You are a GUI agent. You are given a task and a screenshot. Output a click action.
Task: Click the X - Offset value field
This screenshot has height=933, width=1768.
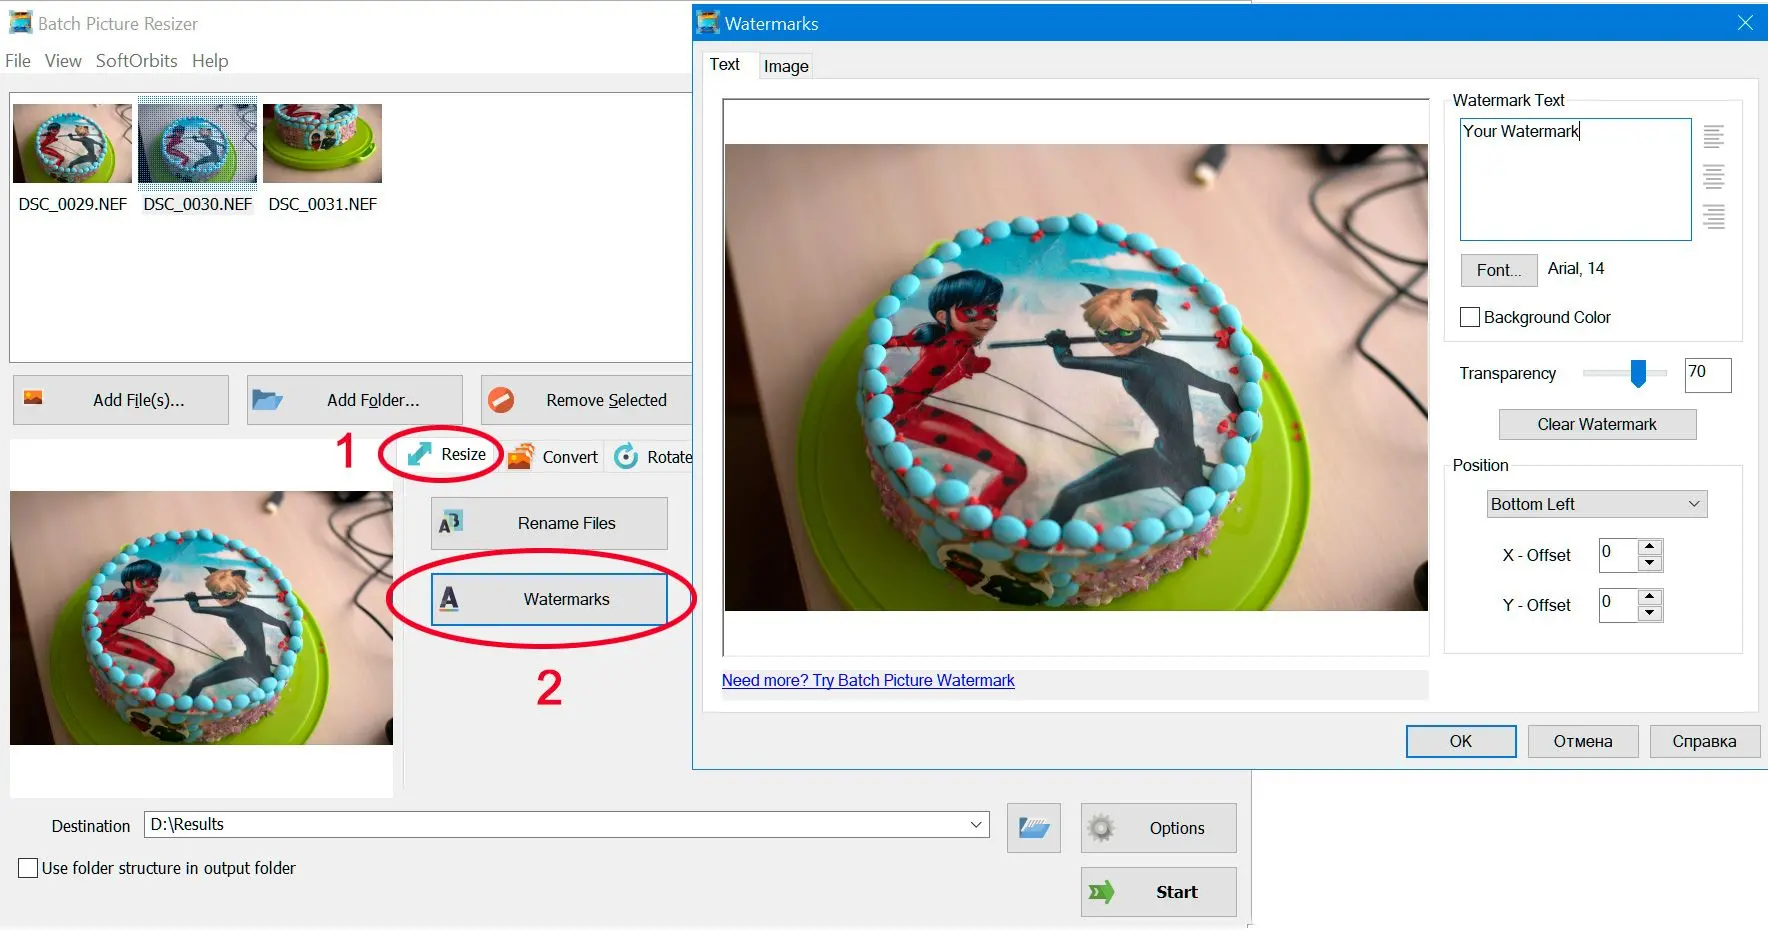pos(1619,555)
